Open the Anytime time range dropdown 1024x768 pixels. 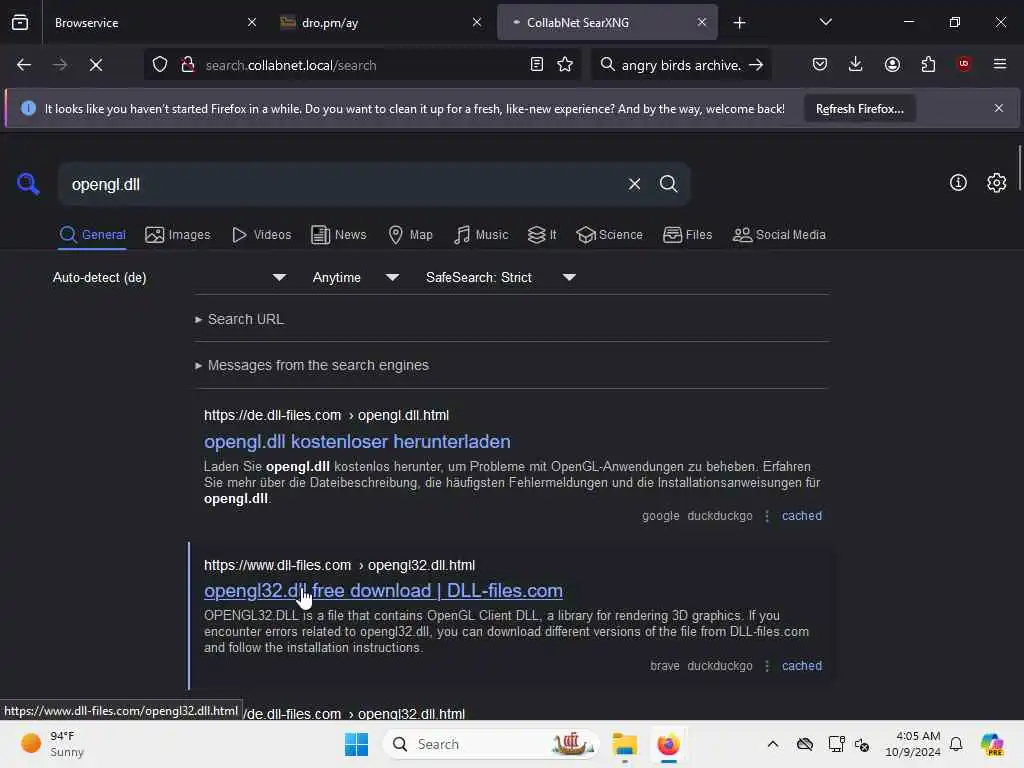[x=356, y=278]
